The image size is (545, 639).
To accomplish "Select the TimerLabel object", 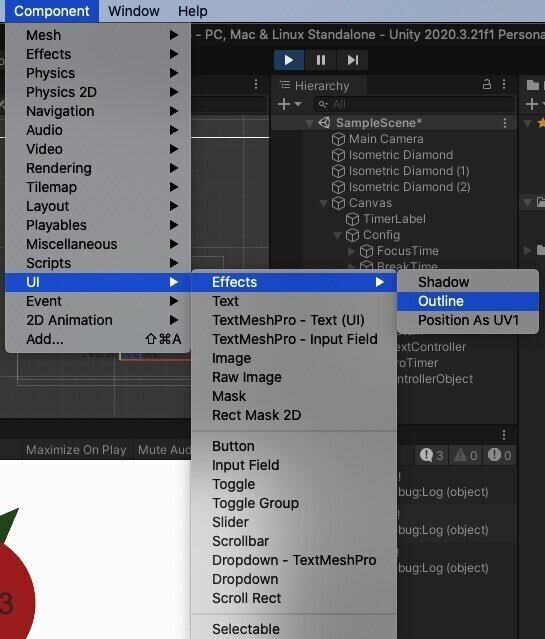I will 386,219.
